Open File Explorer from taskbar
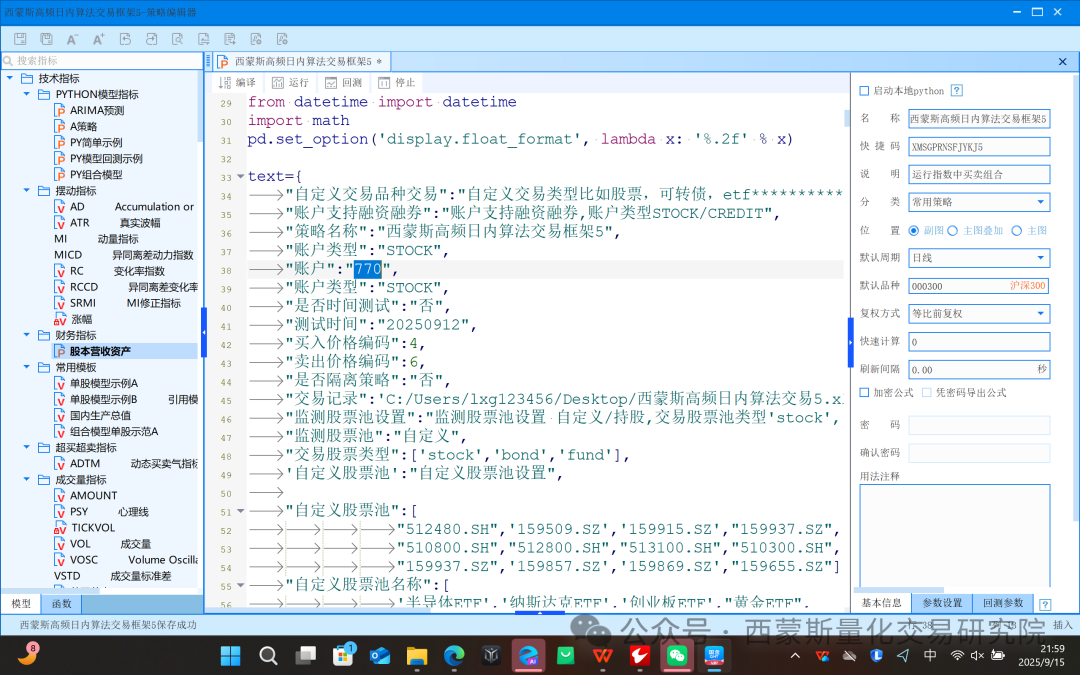The height and width of the screenshot is (675, 1080). pyautogui.click(x=417, y=655)
